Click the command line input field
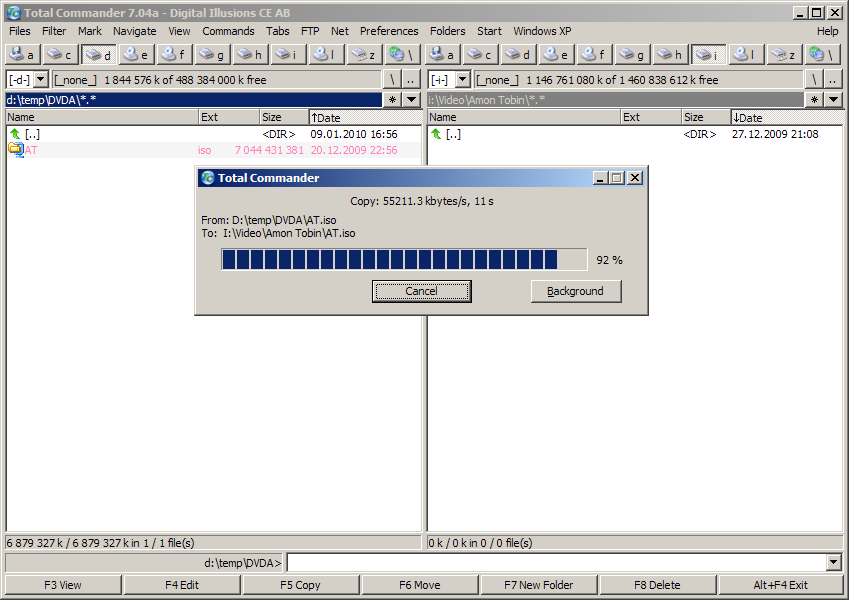This screenshot has width=849, height=600. (x=557, y=563)
